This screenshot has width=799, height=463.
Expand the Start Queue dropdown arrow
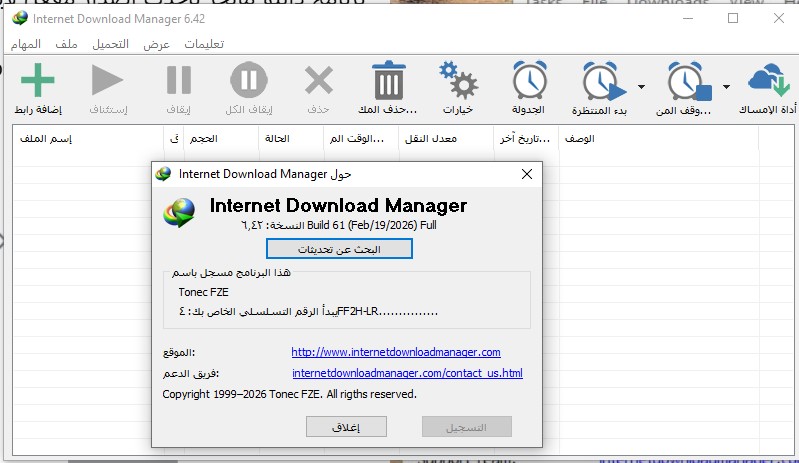641,87
